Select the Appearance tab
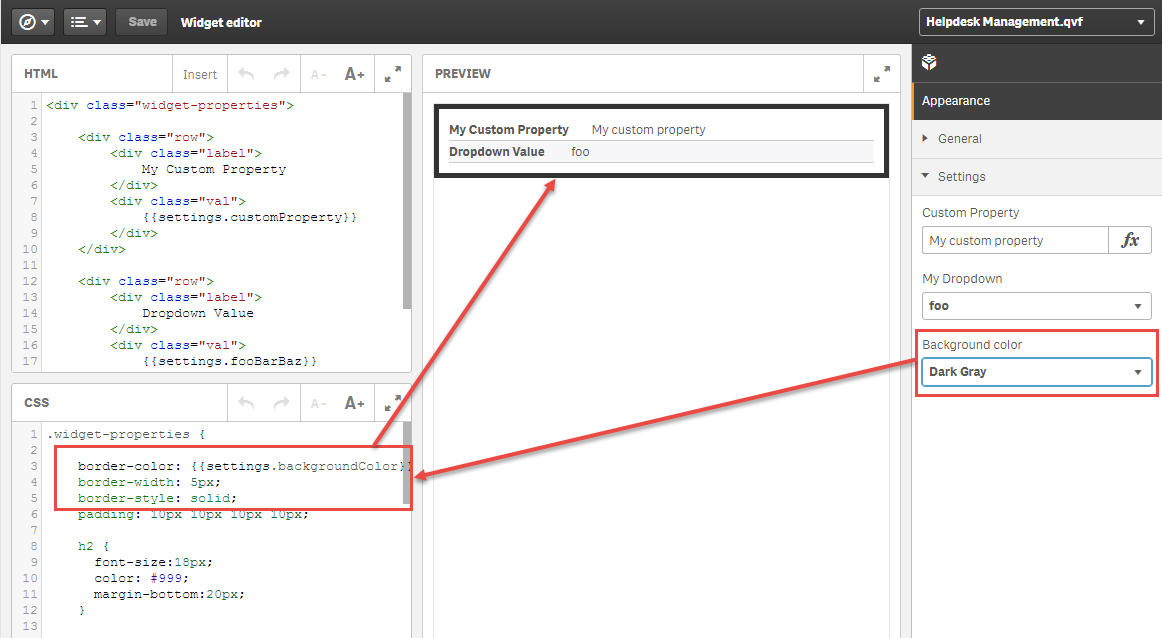 [956, 101]
